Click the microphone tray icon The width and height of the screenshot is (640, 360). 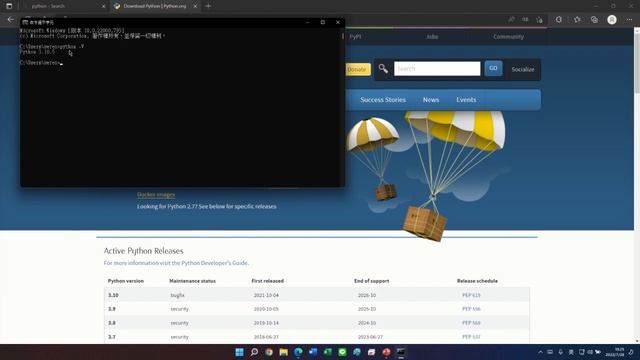pyautogui.click(x=560, y=352)
